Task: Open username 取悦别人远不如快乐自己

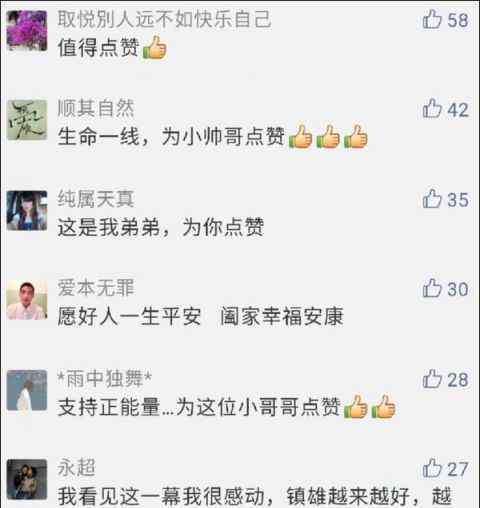Action: point(164,19)
